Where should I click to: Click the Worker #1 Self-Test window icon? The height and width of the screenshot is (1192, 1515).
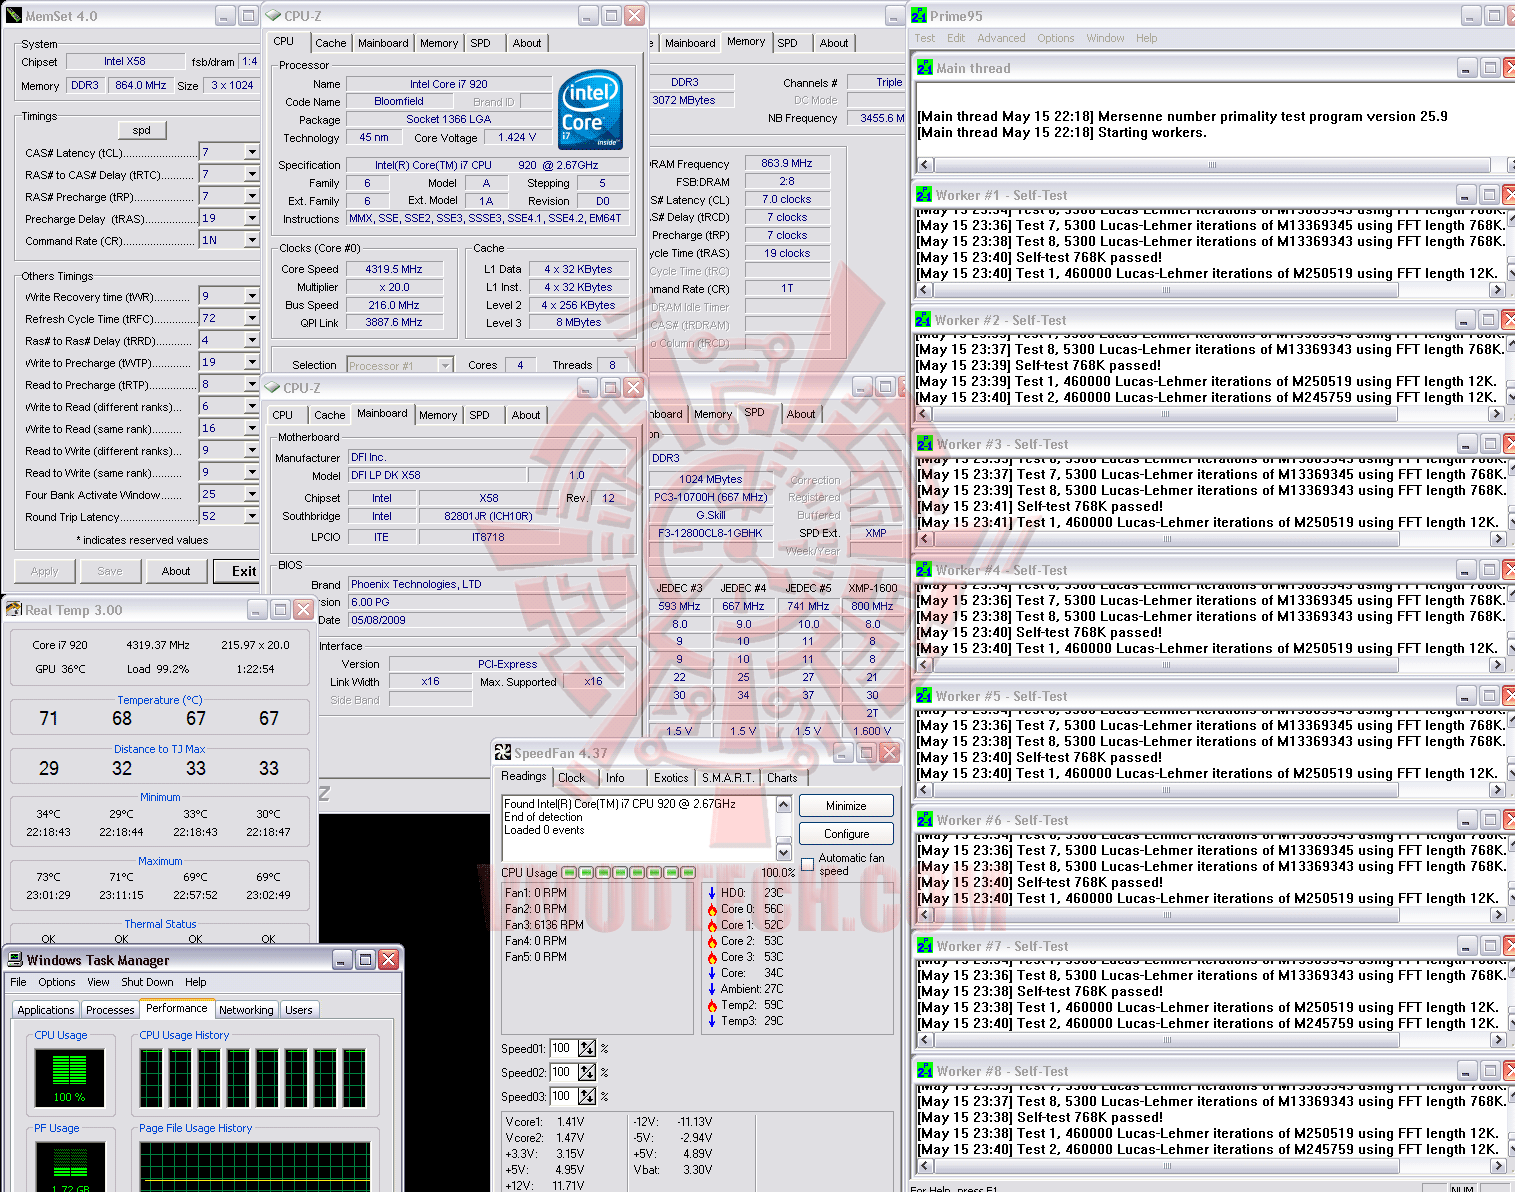pos(924,195)
